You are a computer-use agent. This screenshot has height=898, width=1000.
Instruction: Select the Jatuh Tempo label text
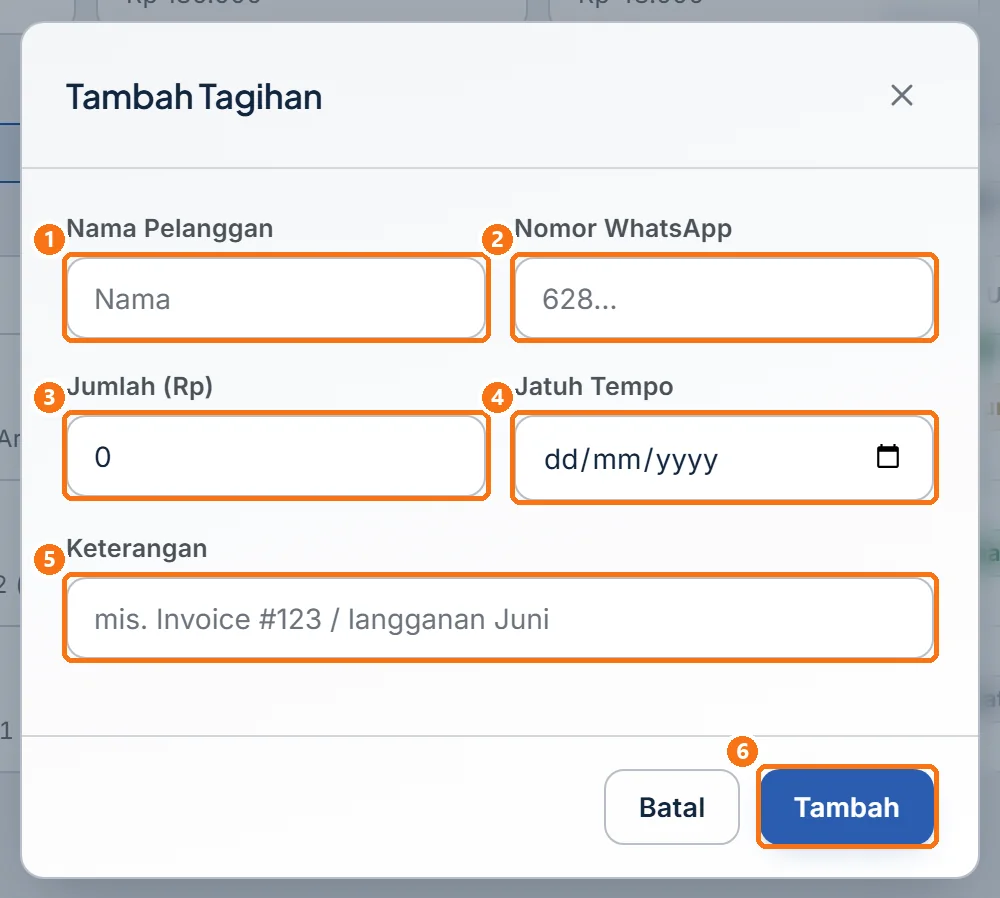pyautogui.click(x=594, y=386)
